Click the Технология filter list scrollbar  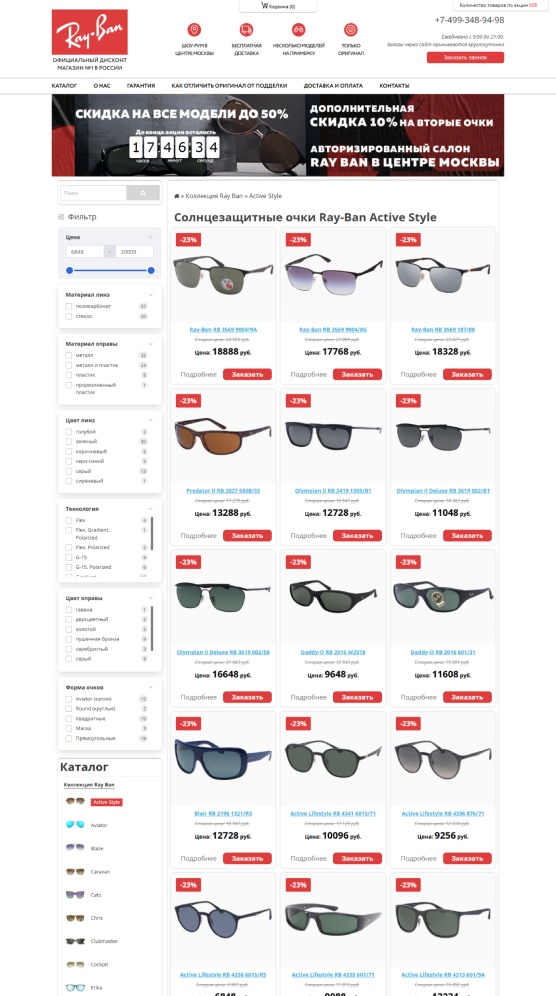152,532
